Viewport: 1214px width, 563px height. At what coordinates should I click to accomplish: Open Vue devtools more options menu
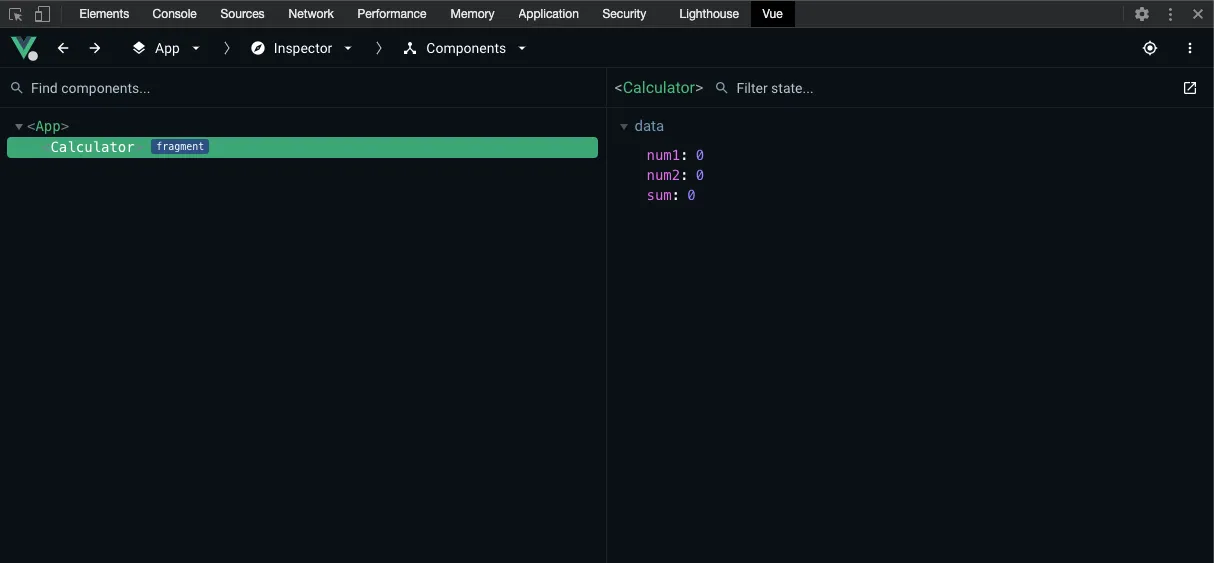1190,48
